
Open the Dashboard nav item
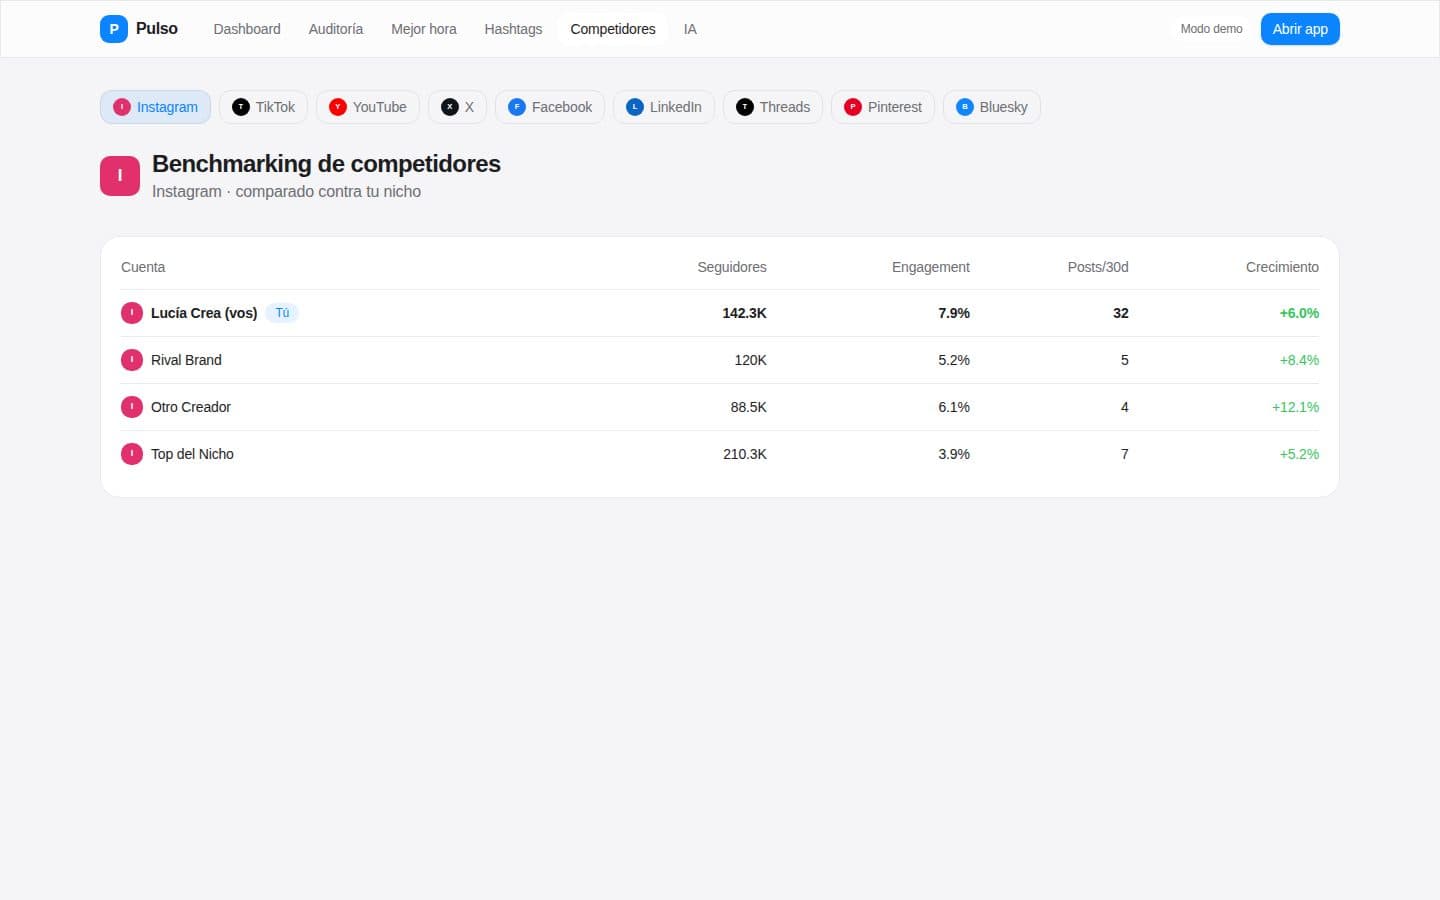[247, 29]
